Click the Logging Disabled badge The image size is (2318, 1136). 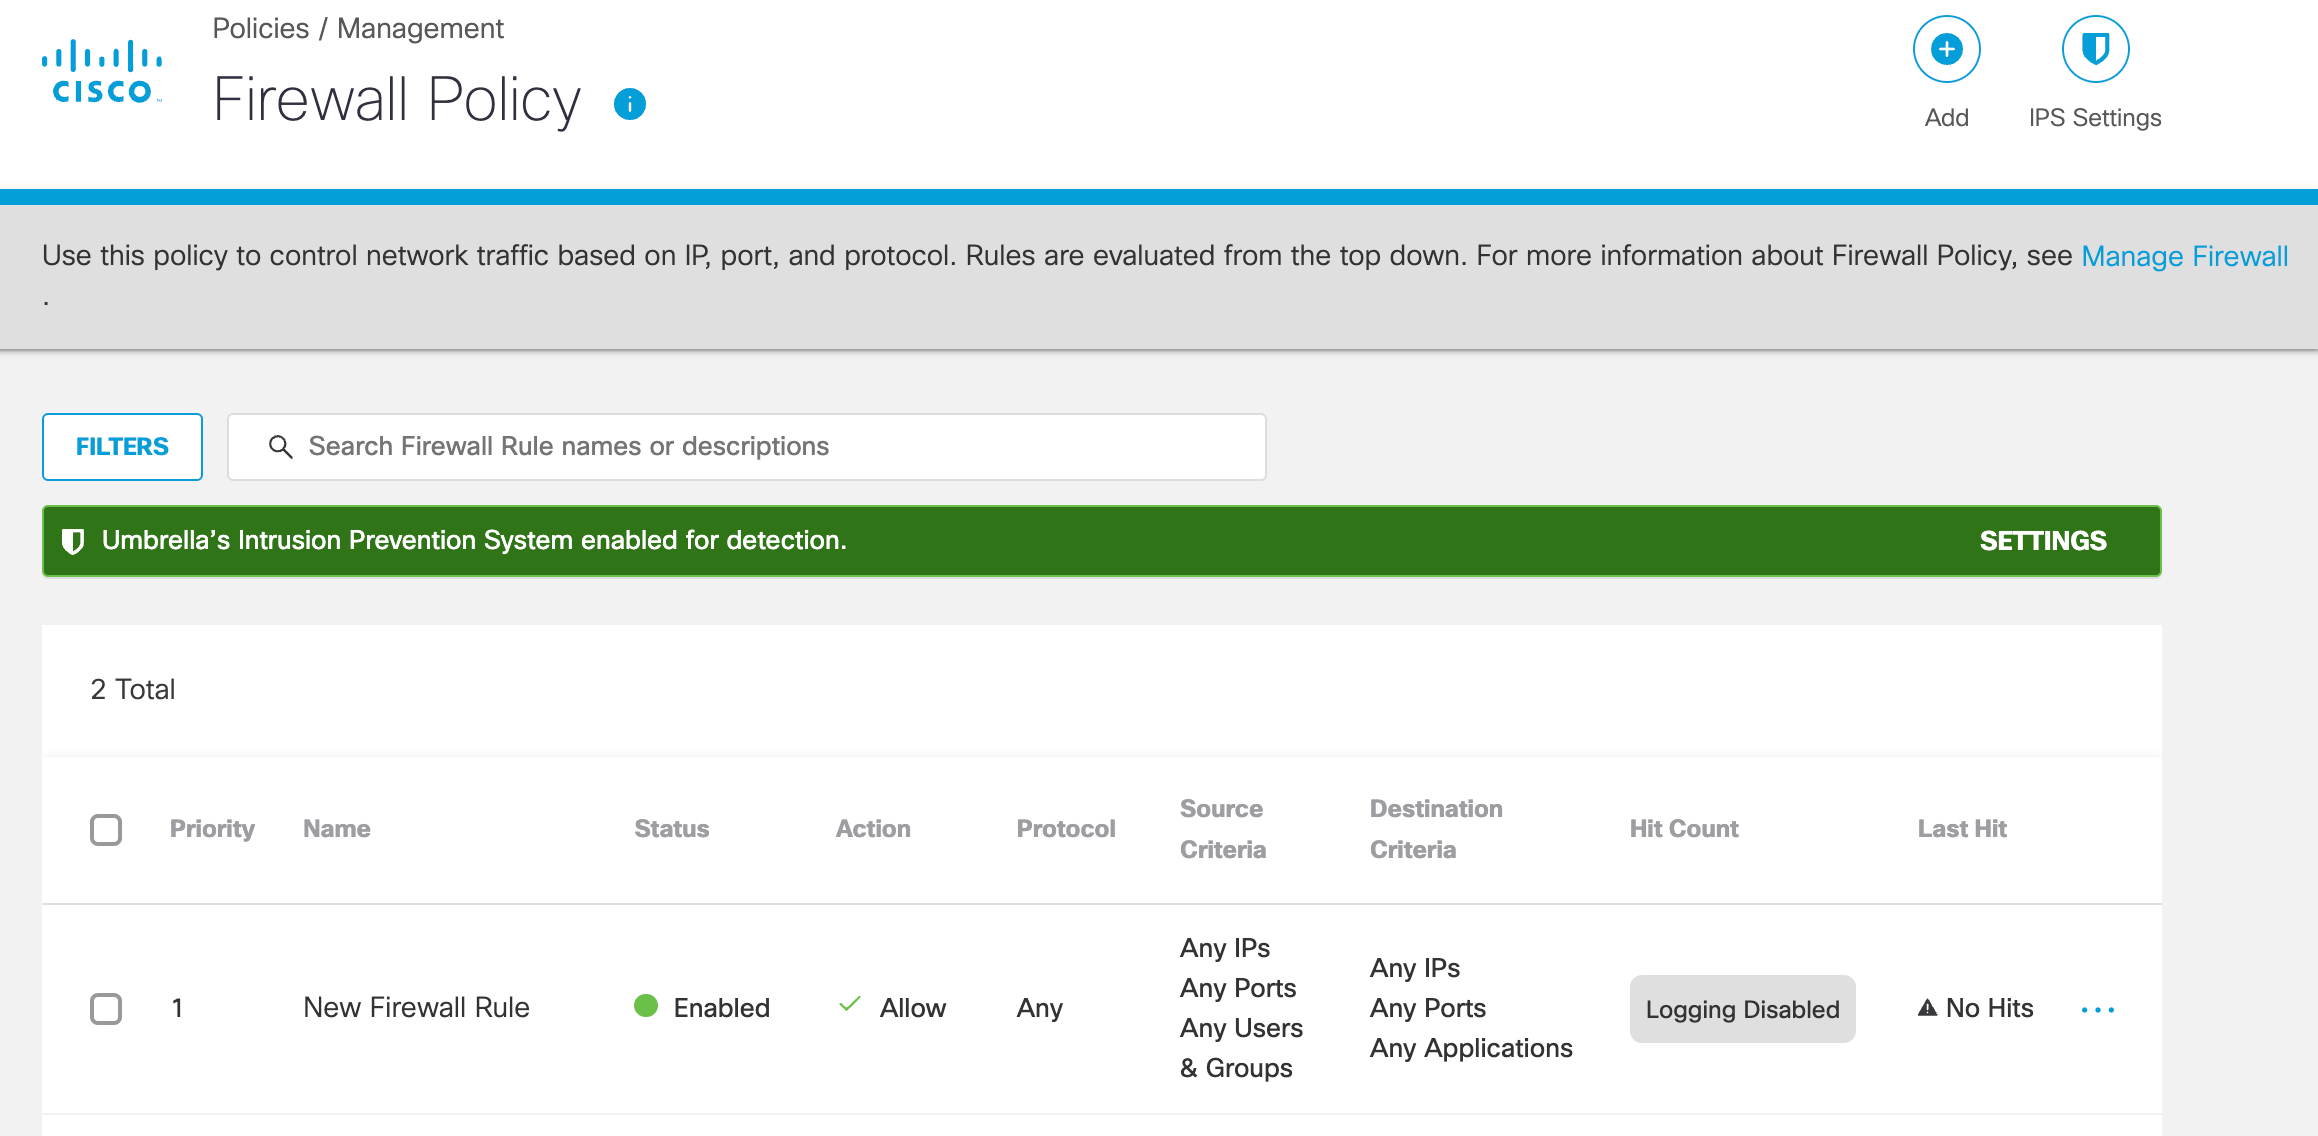pyautogui.click(x=1742, y=1009)
